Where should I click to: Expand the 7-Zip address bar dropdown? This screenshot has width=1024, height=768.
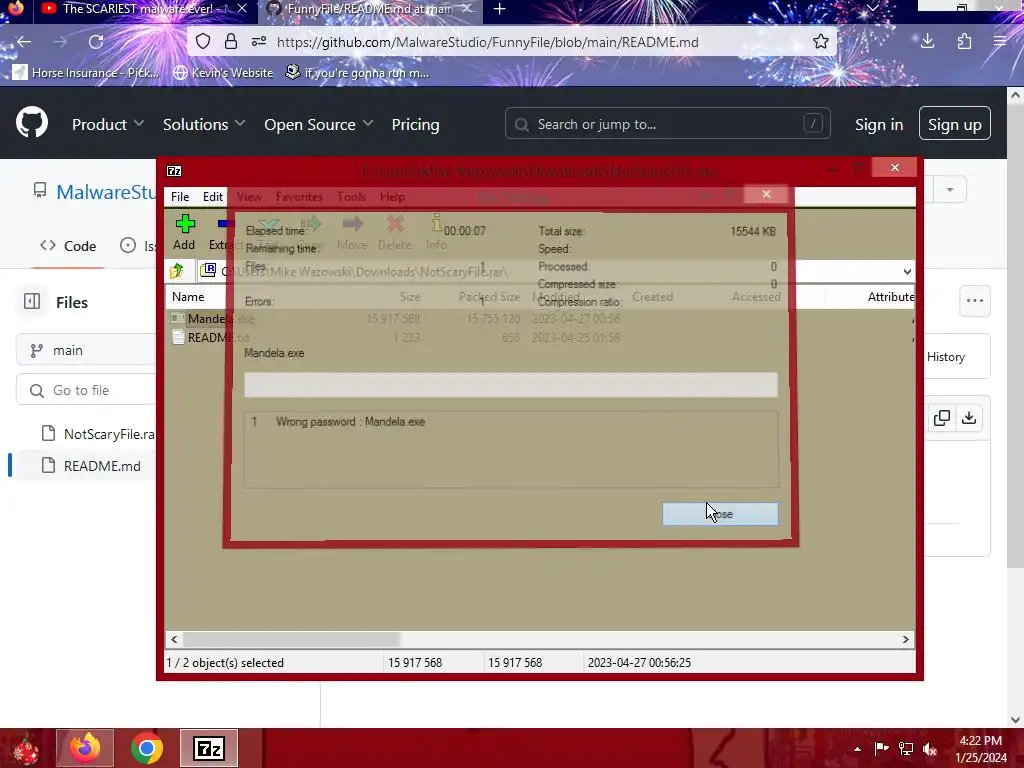coord(907,271)
